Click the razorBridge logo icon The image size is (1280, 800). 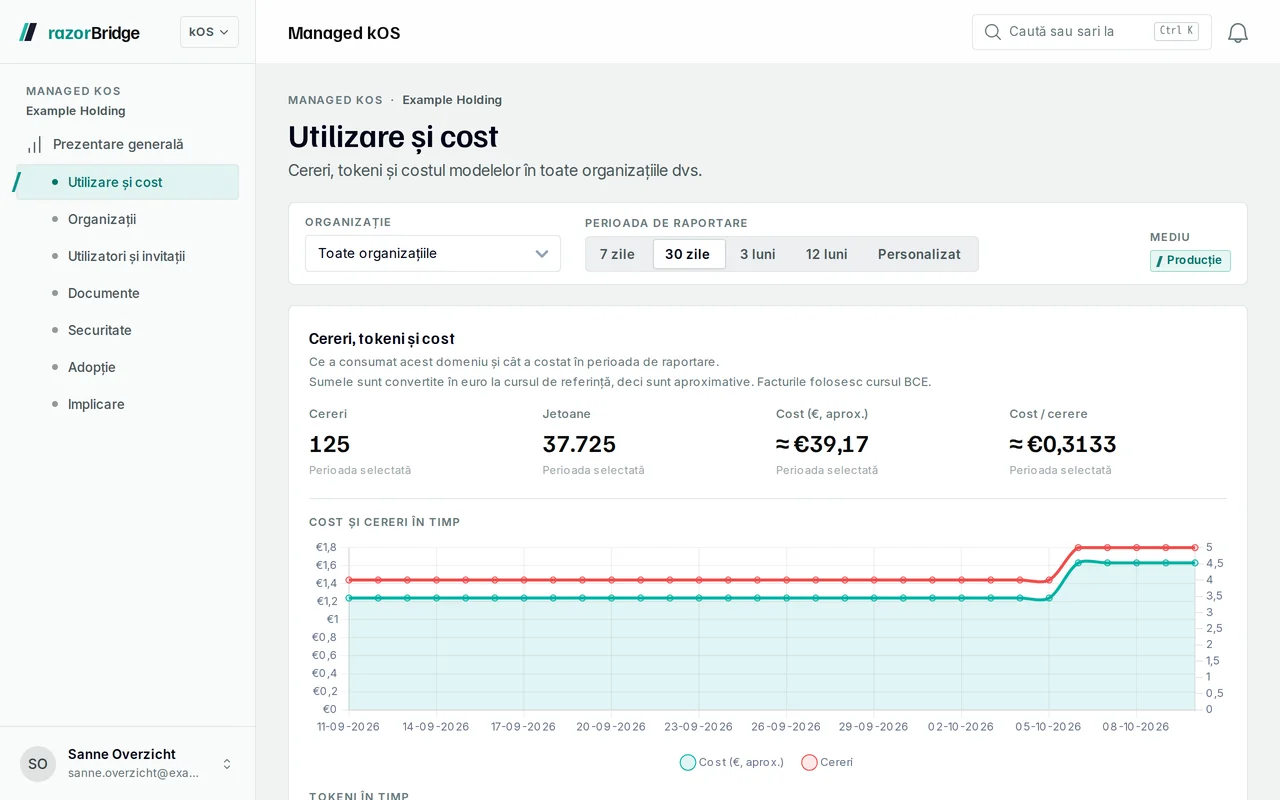(28, 32)
